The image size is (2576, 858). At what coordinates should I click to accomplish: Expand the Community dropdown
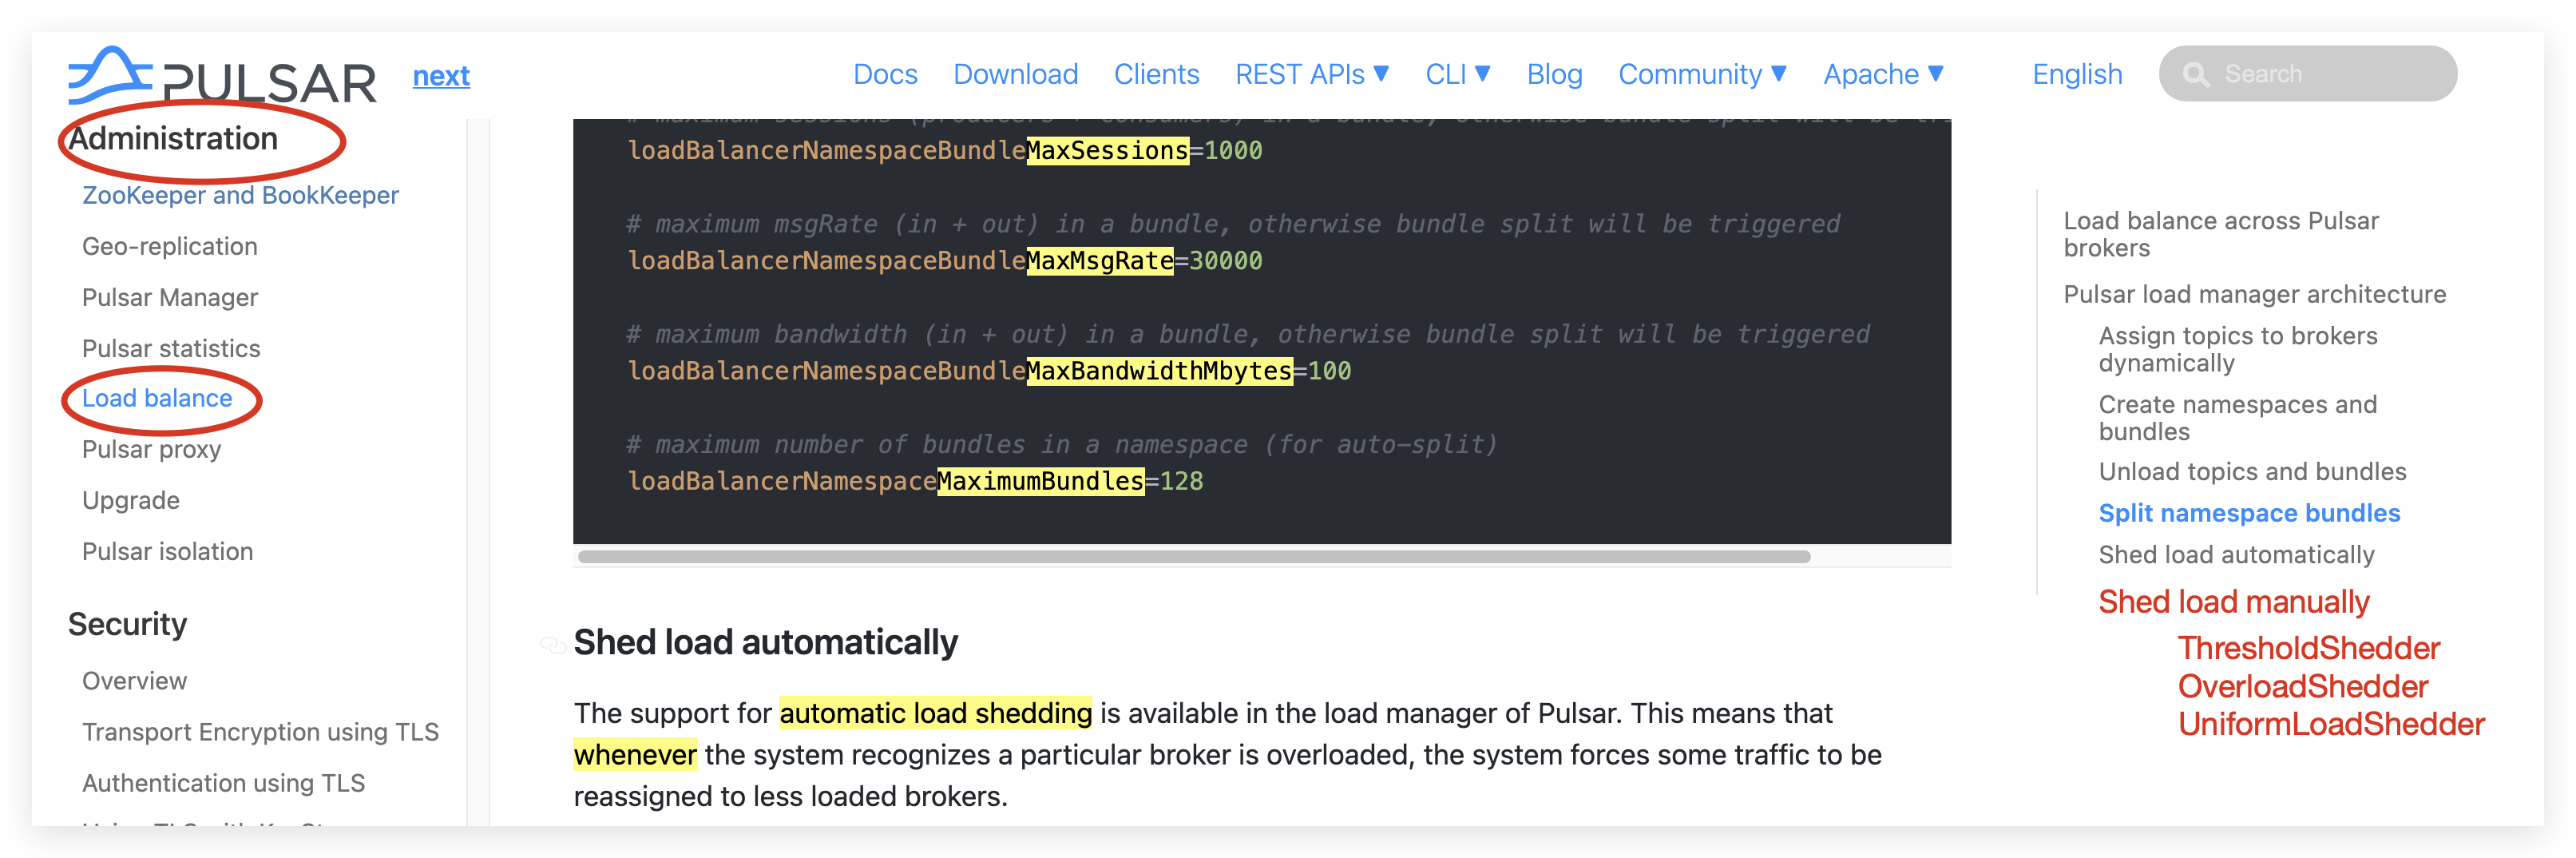[x=1702, y=74]
